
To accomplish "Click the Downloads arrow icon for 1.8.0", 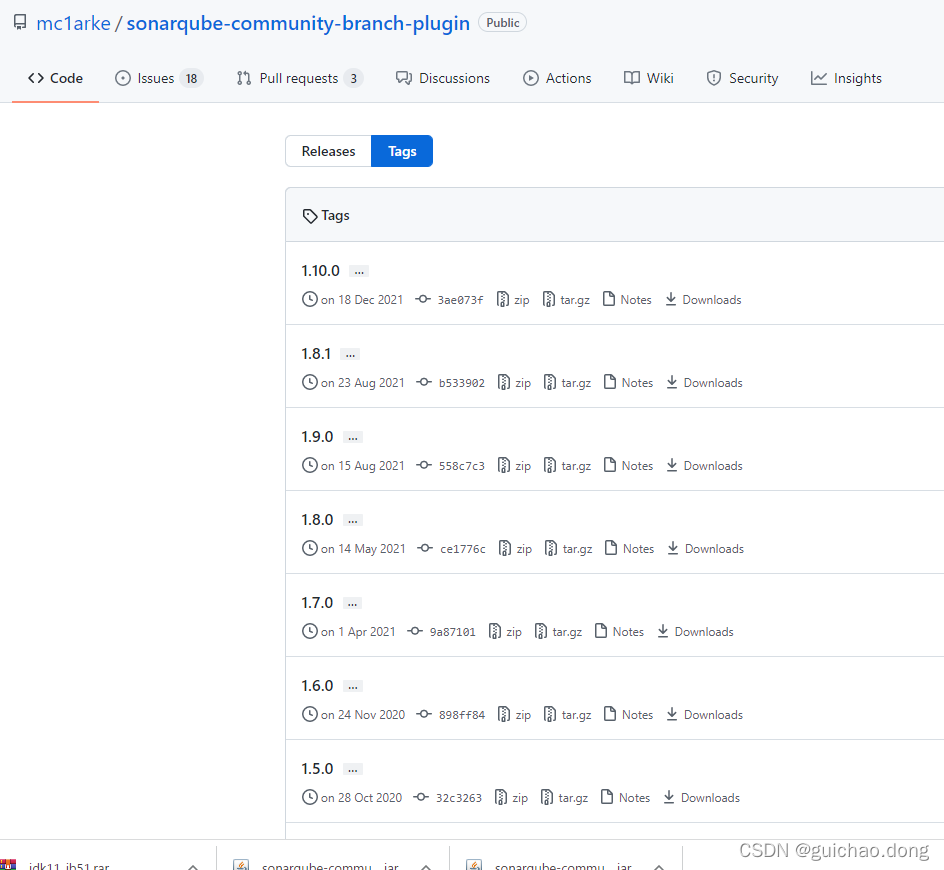I will (x=673, y=548).
